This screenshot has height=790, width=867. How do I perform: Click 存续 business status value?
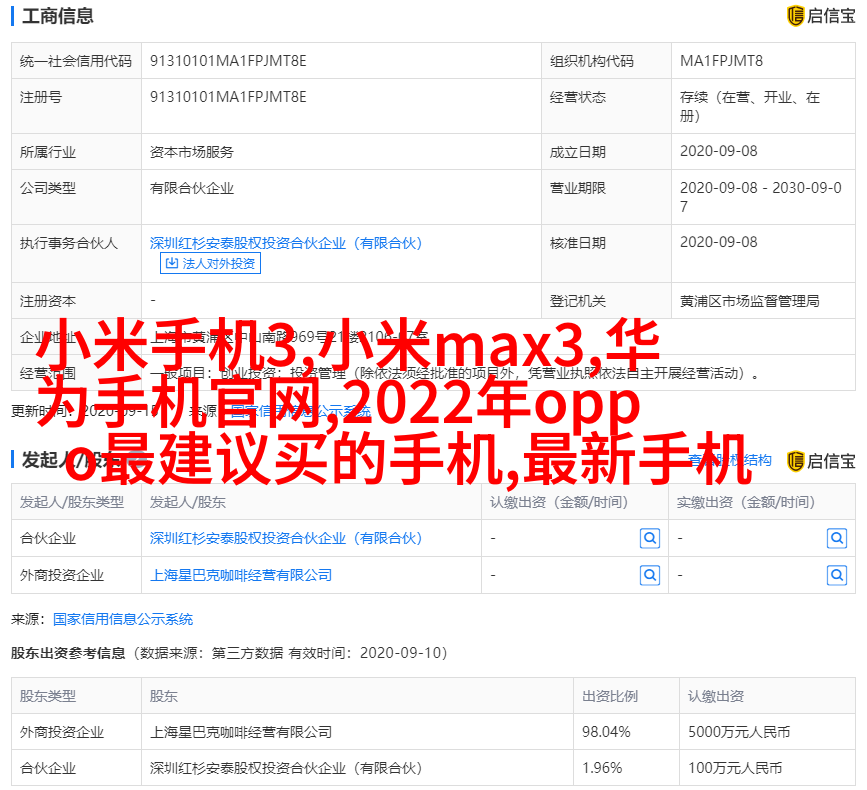pos(749,106)
